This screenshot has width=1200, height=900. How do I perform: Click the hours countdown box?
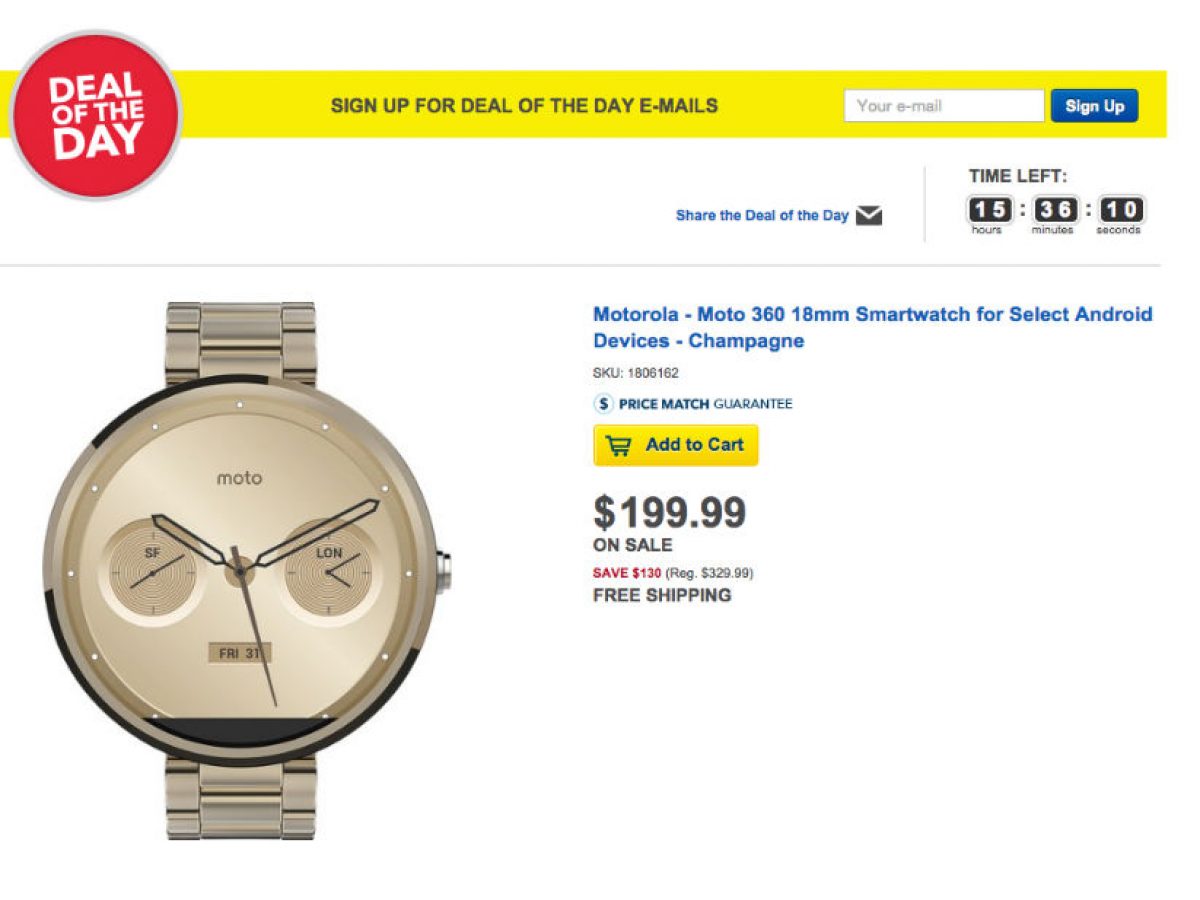tap(988, 211)
